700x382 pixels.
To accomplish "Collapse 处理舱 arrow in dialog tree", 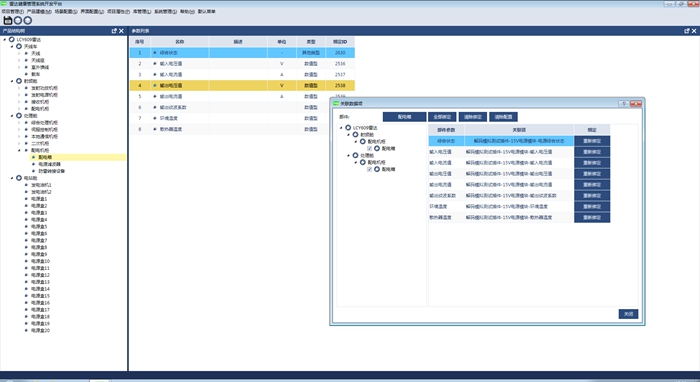I will tap(349, 155).
